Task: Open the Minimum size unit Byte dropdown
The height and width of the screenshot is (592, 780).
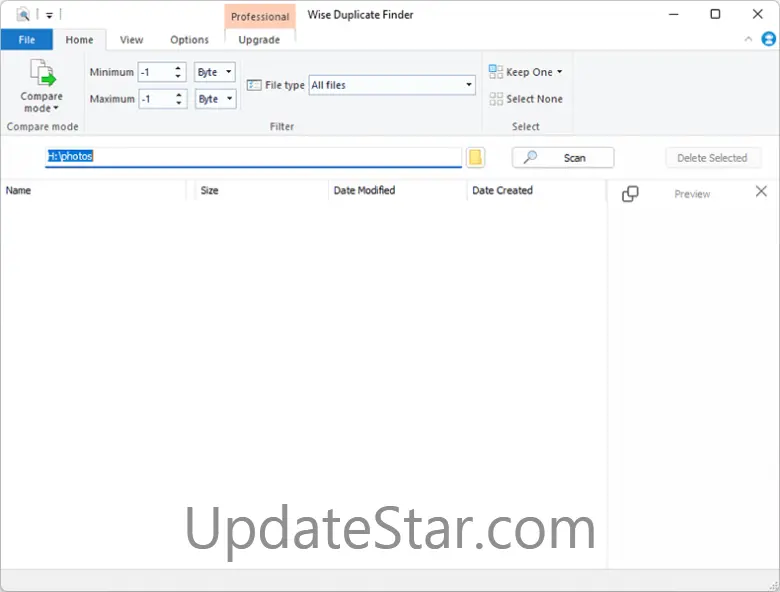Action: point(215,72)
